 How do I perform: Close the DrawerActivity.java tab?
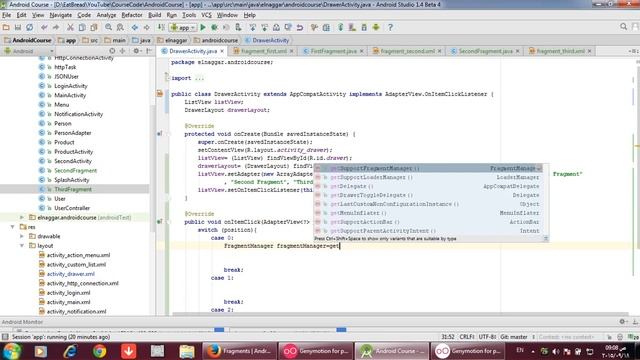222,51
